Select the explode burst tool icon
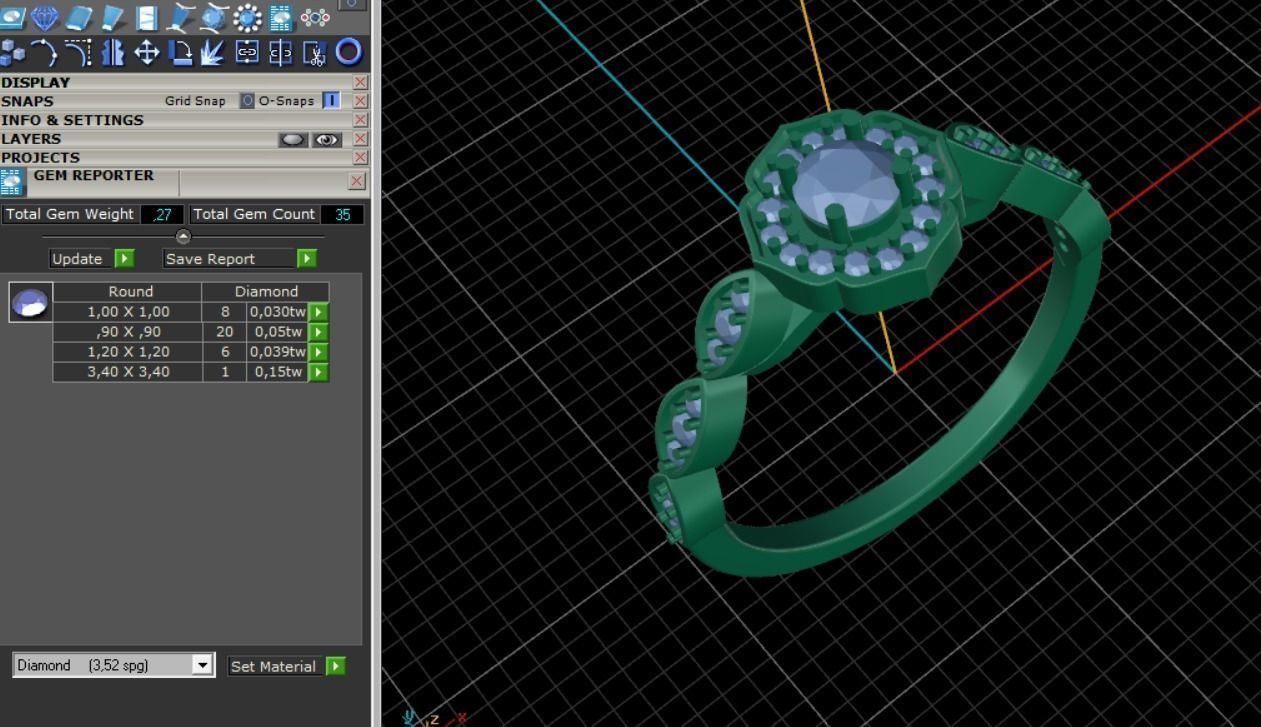The width and height of the screenshot is (1261, 727). click(x=213, y=52)
